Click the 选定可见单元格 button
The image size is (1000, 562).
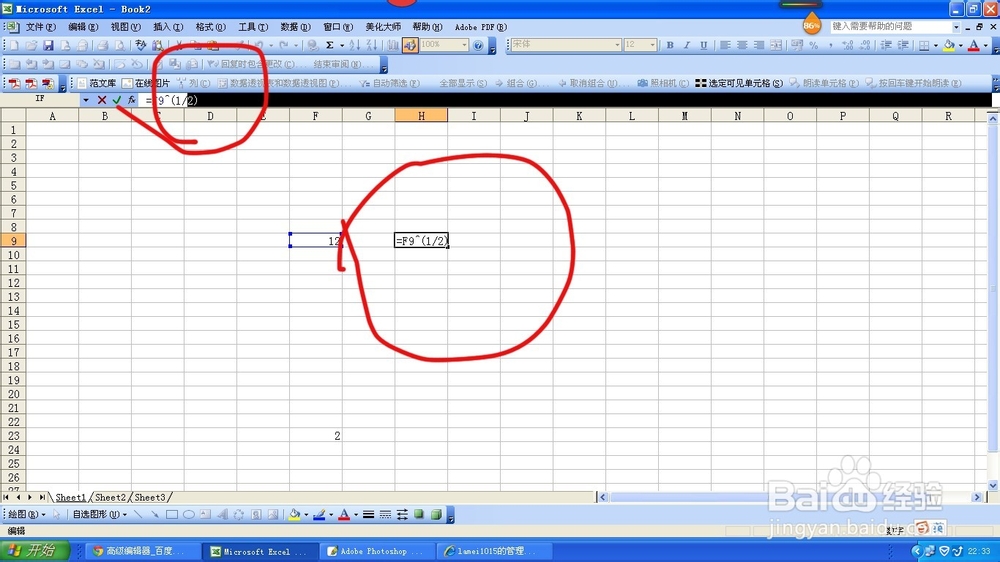point(739,84)
